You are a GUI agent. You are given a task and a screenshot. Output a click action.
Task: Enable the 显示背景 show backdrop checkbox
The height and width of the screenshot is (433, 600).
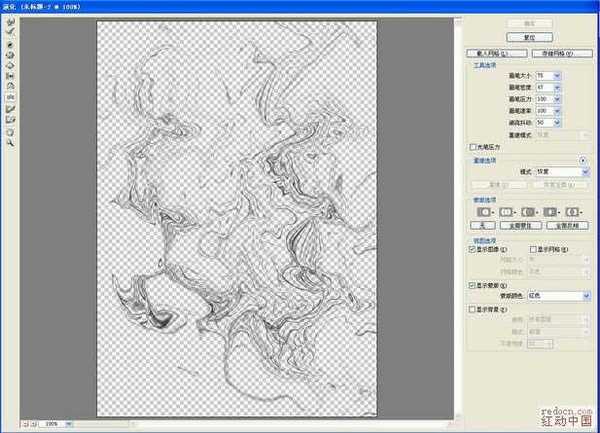[x=474, y=310]
